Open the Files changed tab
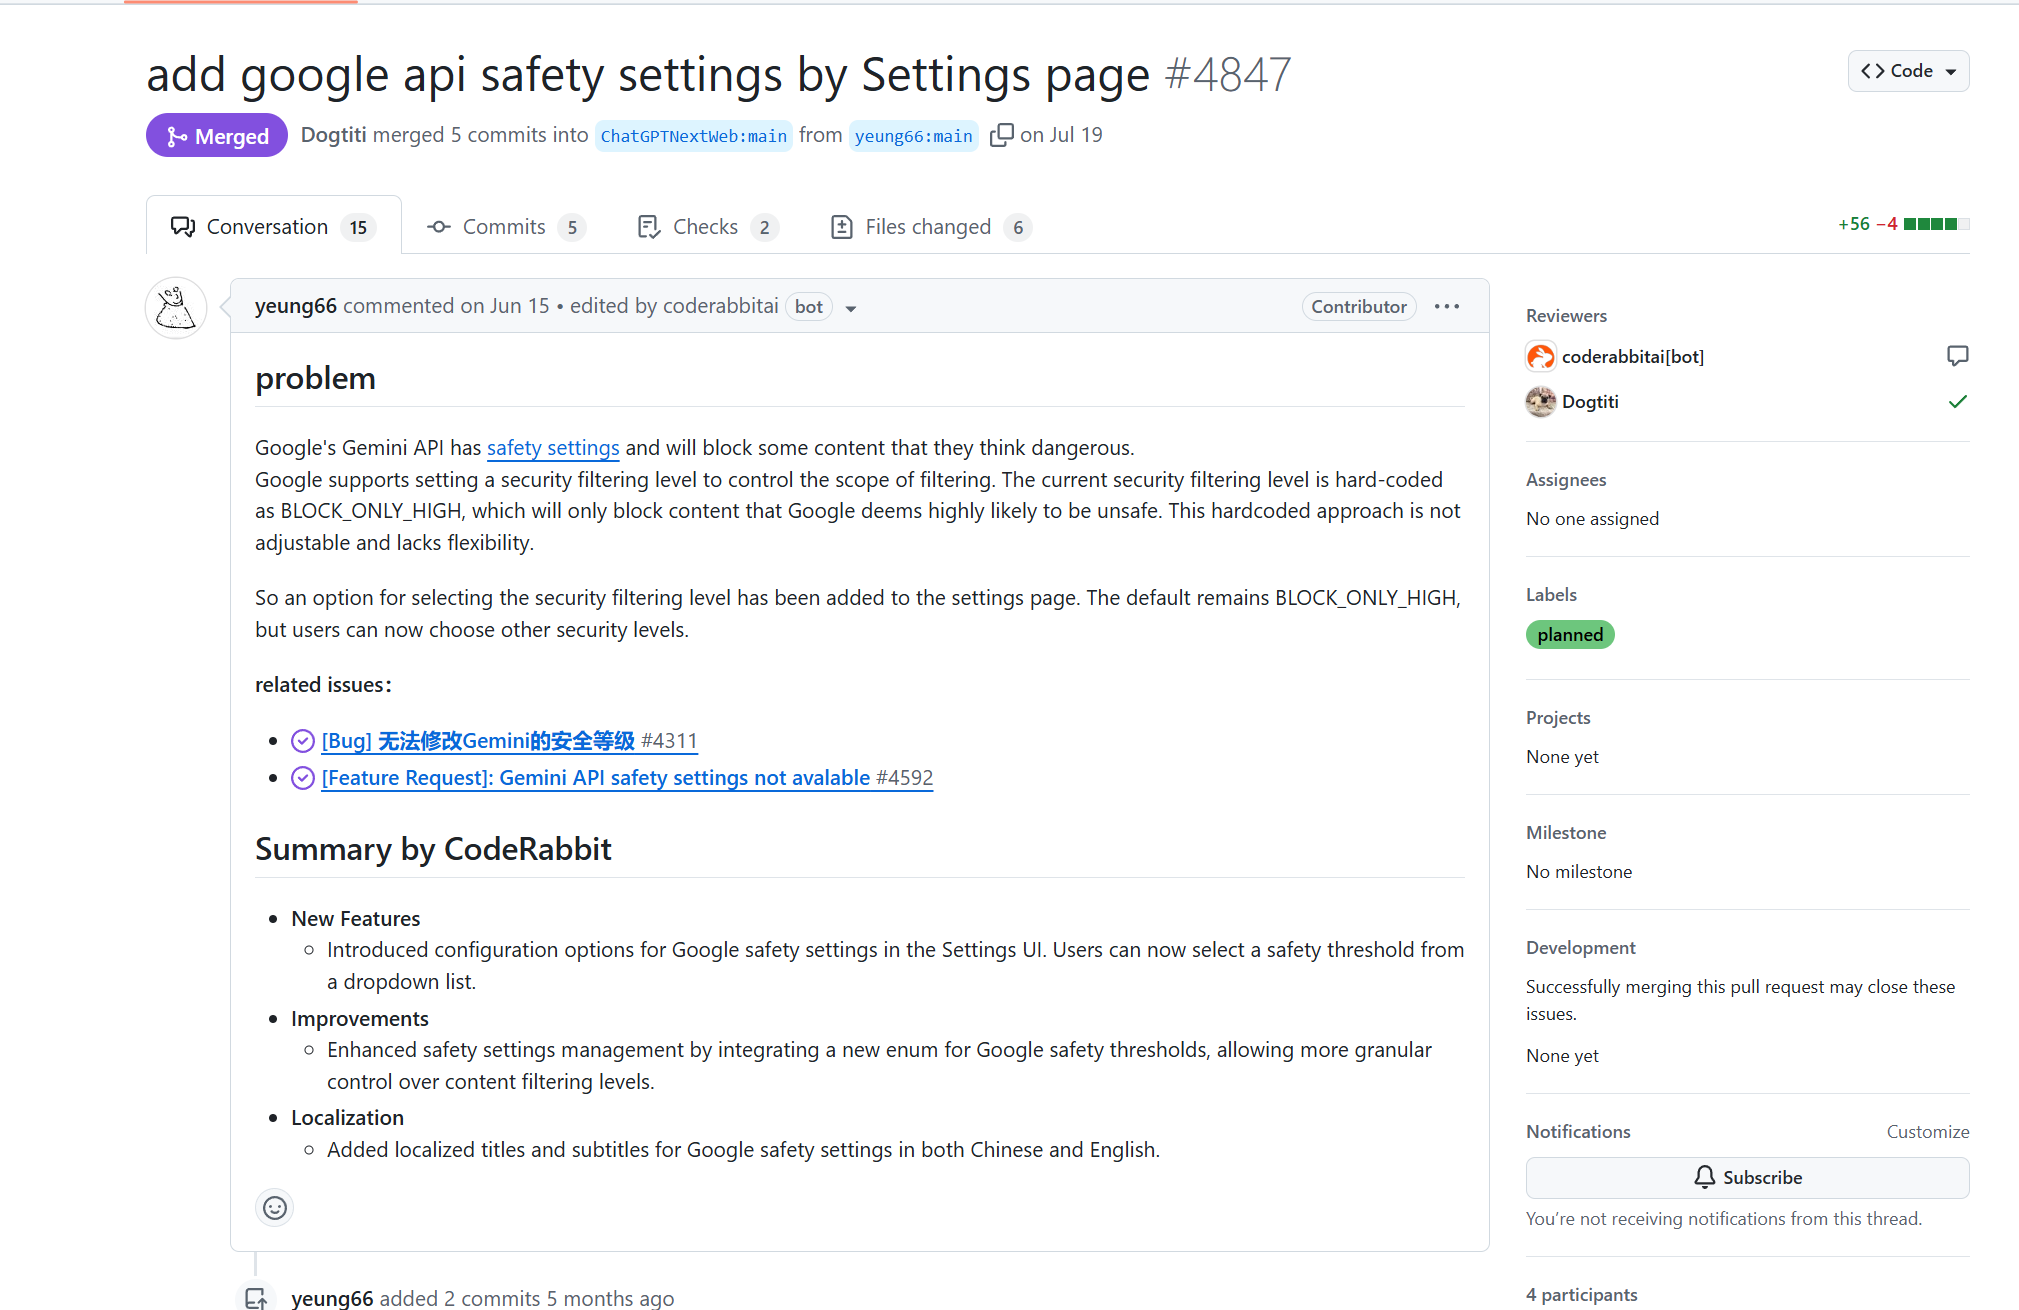 coord(932,227)
